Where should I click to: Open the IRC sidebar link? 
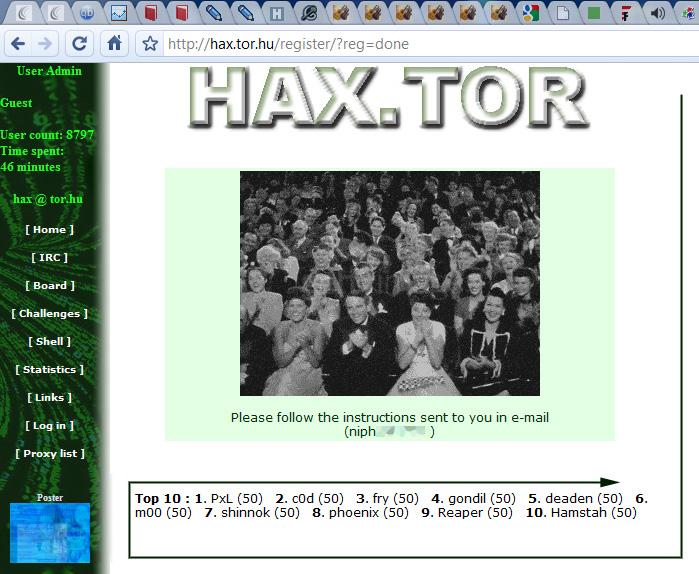49,258
